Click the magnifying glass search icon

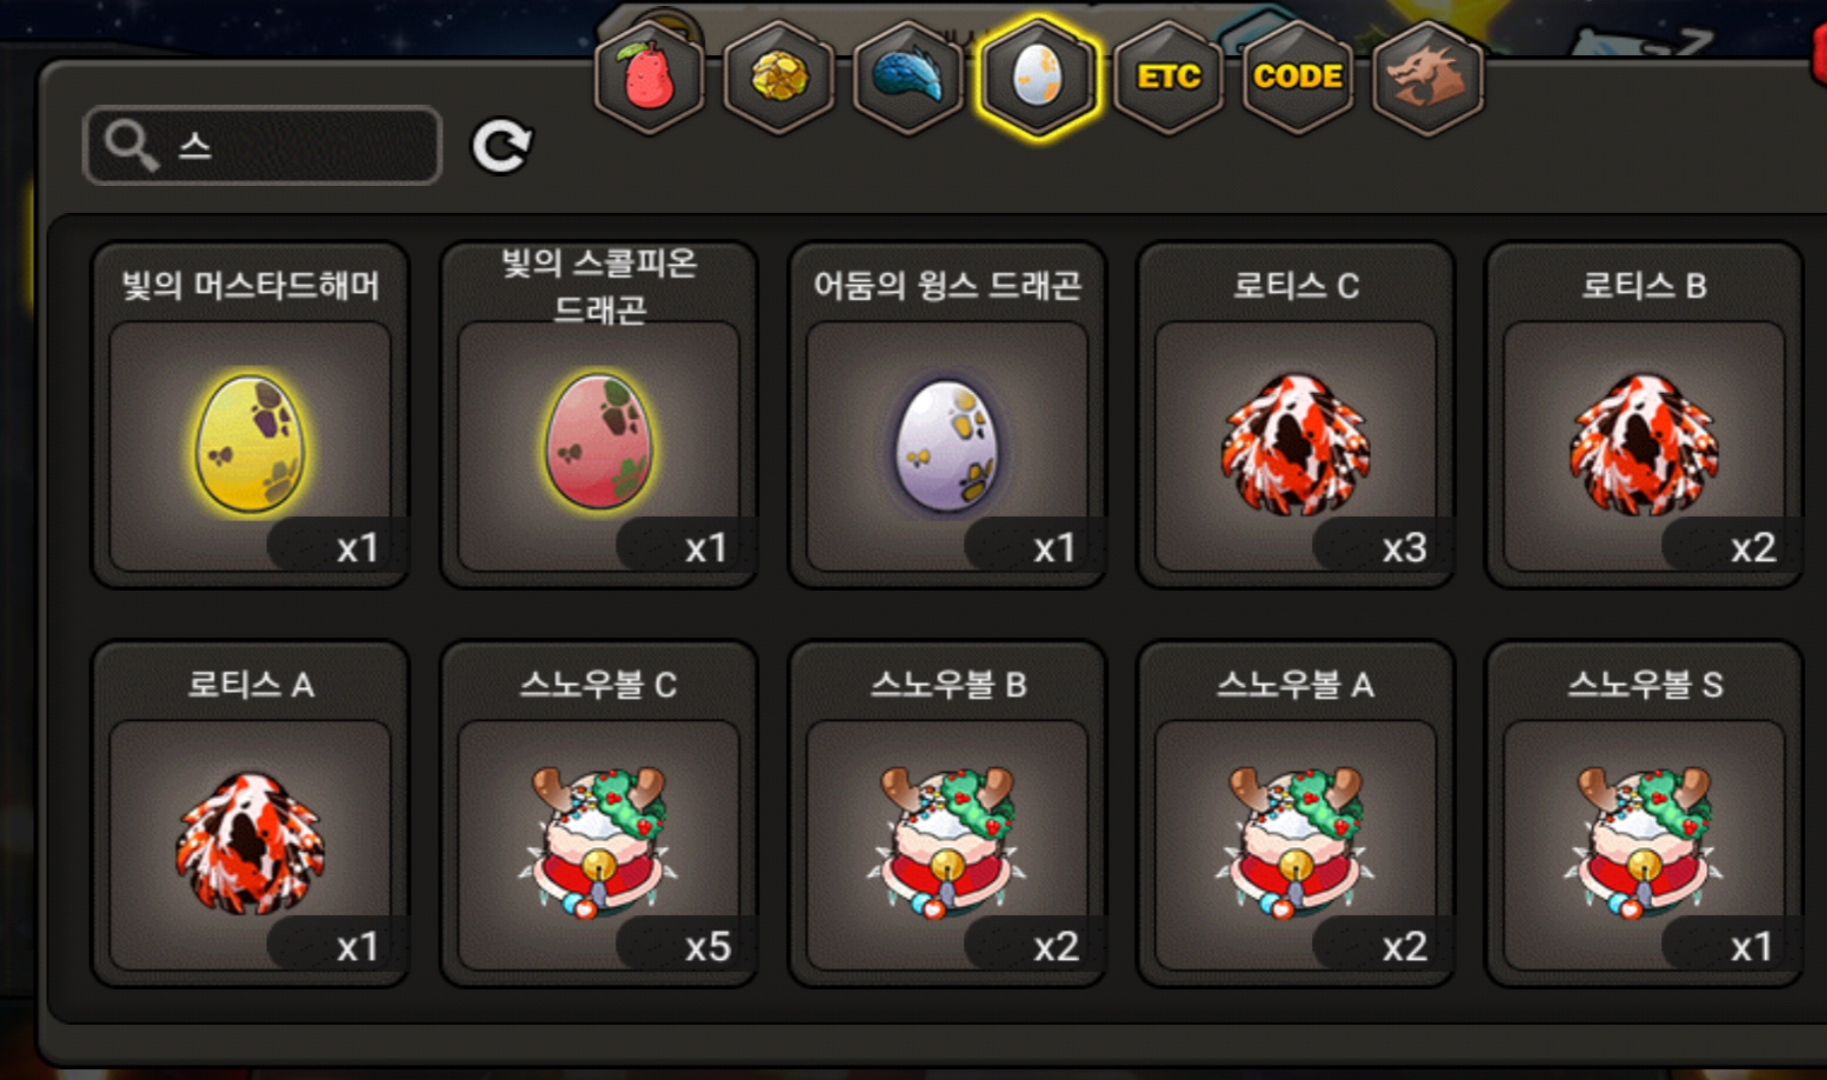tap(132, 146)
